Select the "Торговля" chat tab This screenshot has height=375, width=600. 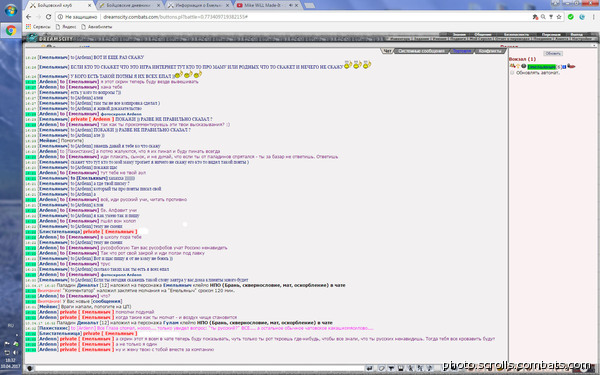(x=461, y=51)
